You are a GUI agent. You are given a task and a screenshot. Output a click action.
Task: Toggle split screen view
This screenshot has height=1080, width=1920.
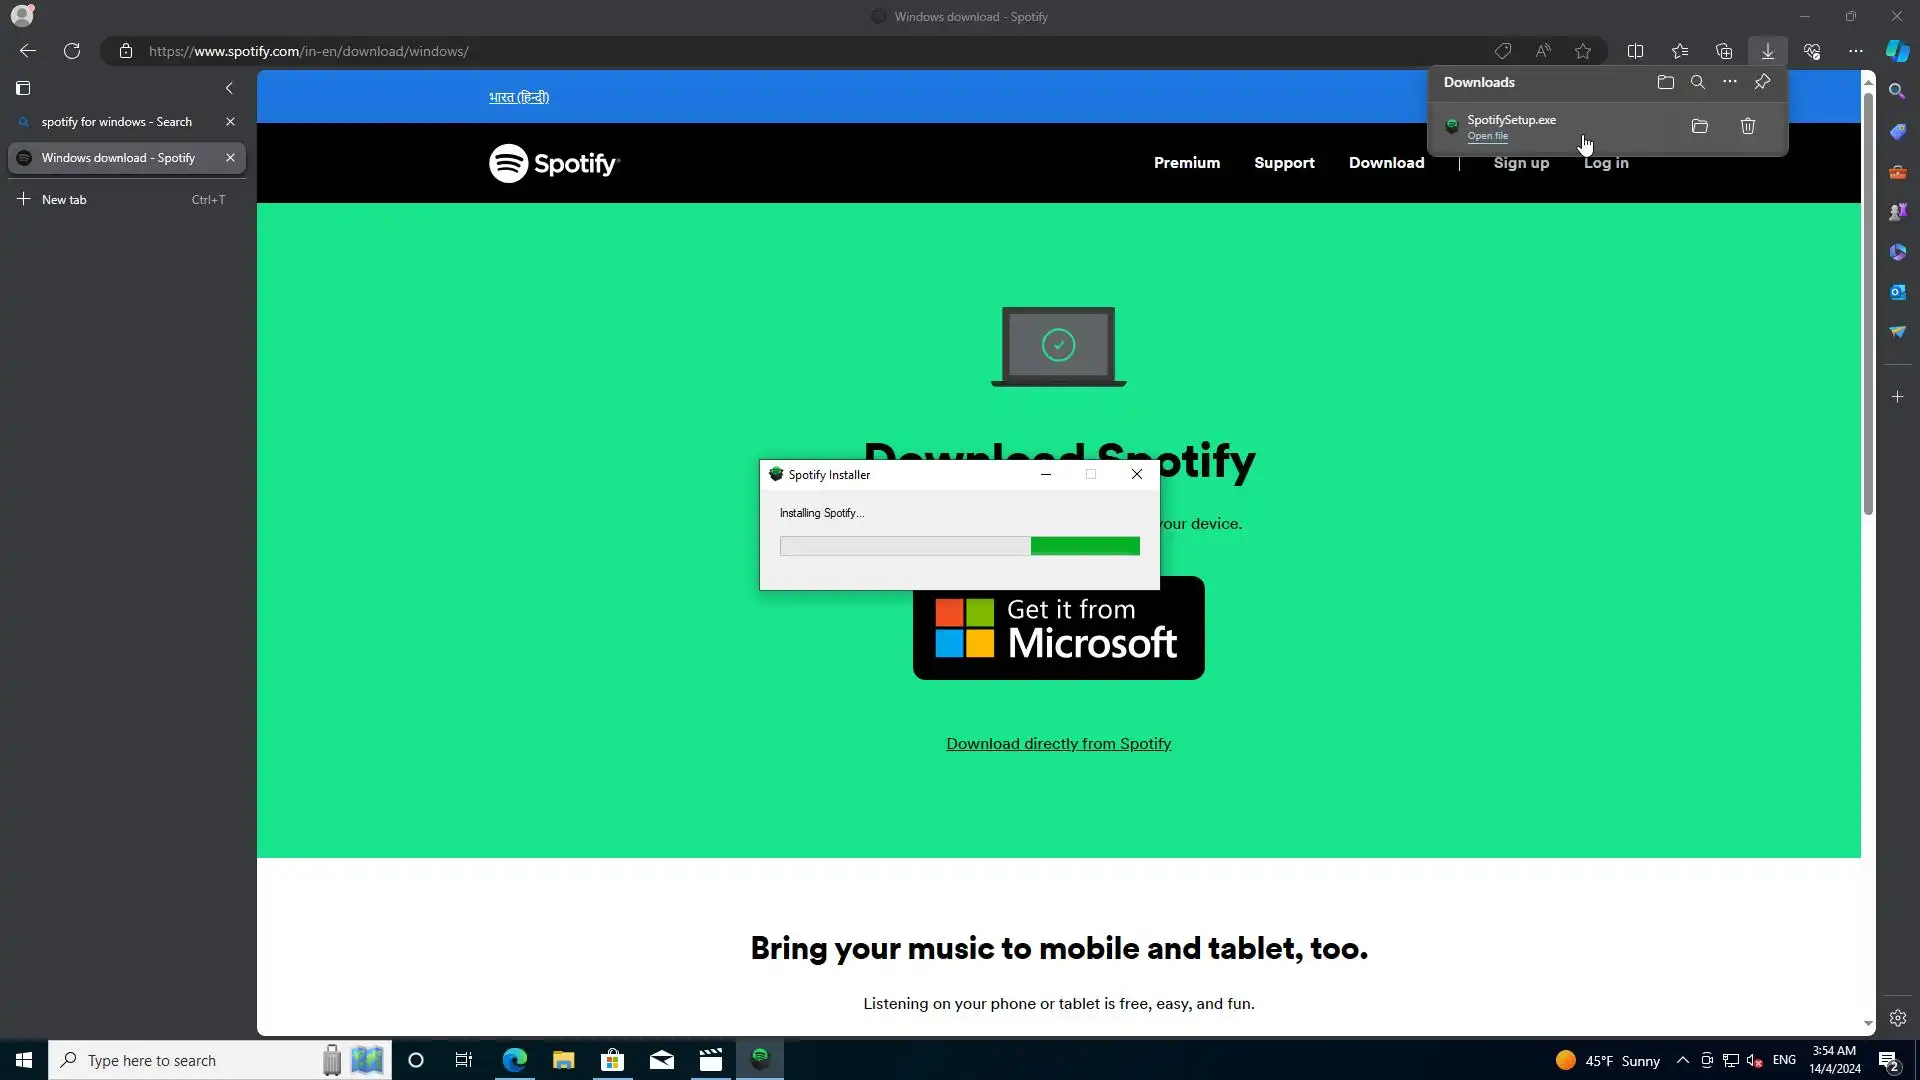1635,51
